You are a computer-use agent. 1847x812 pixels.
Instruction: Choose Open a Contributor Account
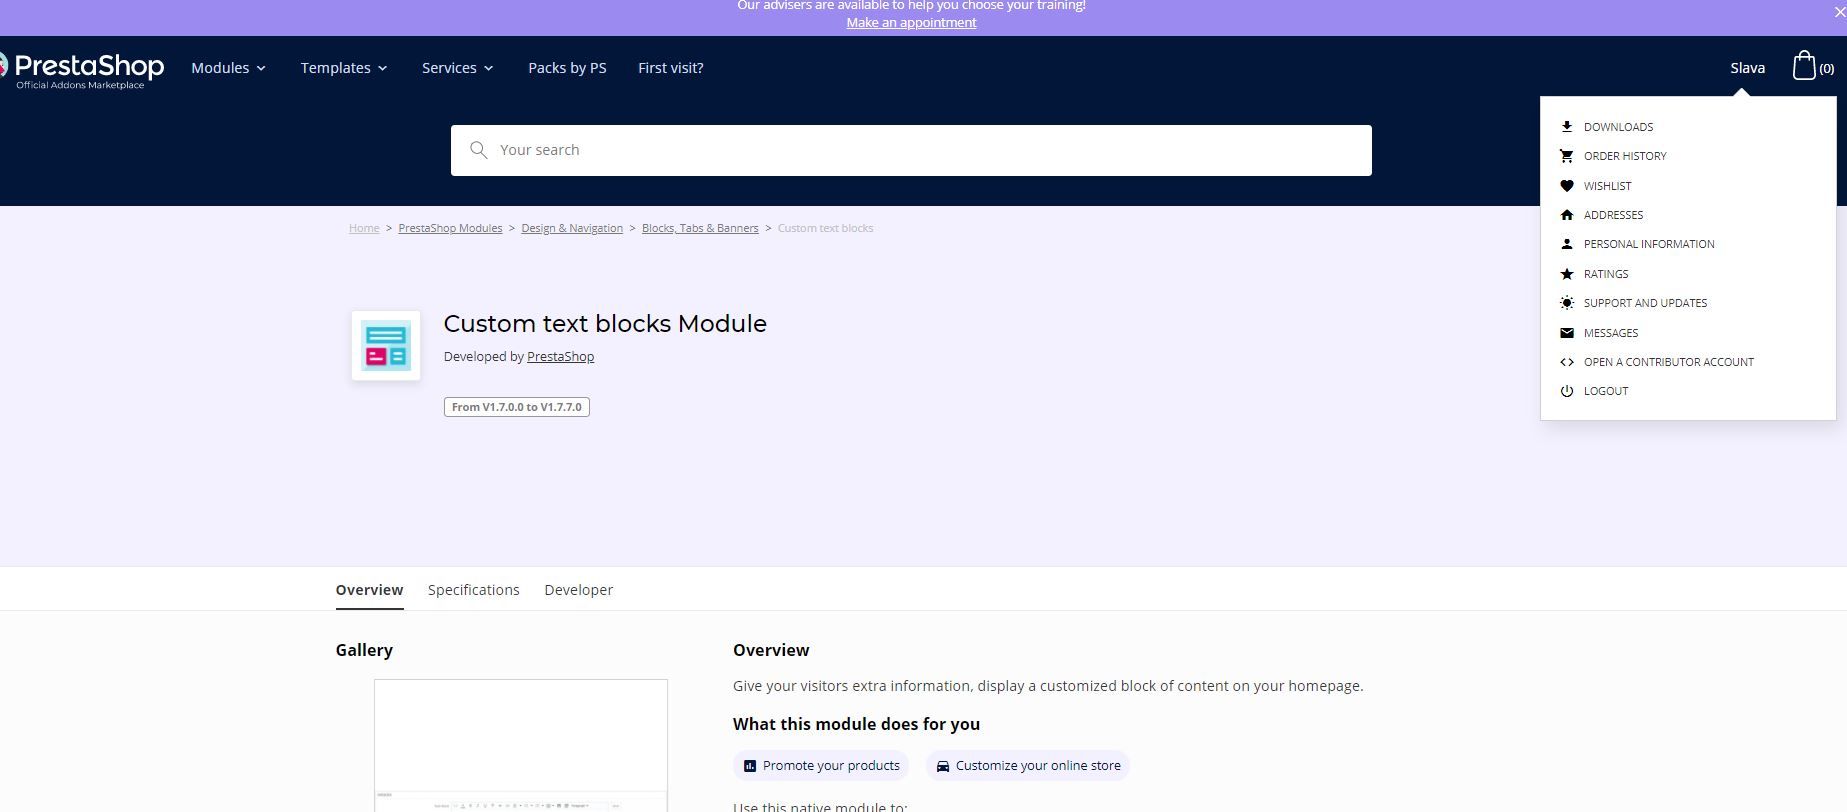(1669, 362)
